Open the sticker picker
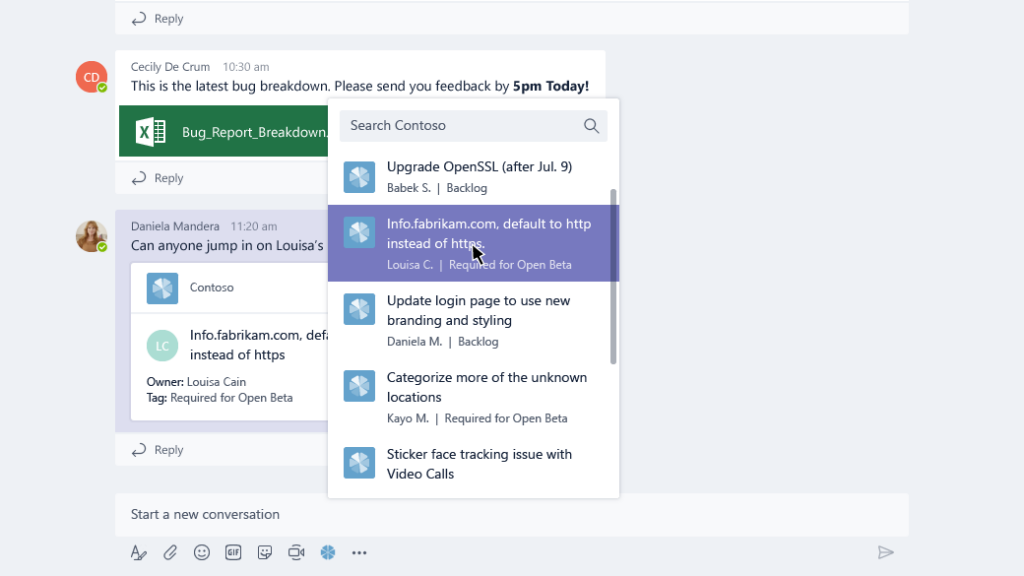The height and width of the screenshot is (576, 1024). tap(264, 552)
